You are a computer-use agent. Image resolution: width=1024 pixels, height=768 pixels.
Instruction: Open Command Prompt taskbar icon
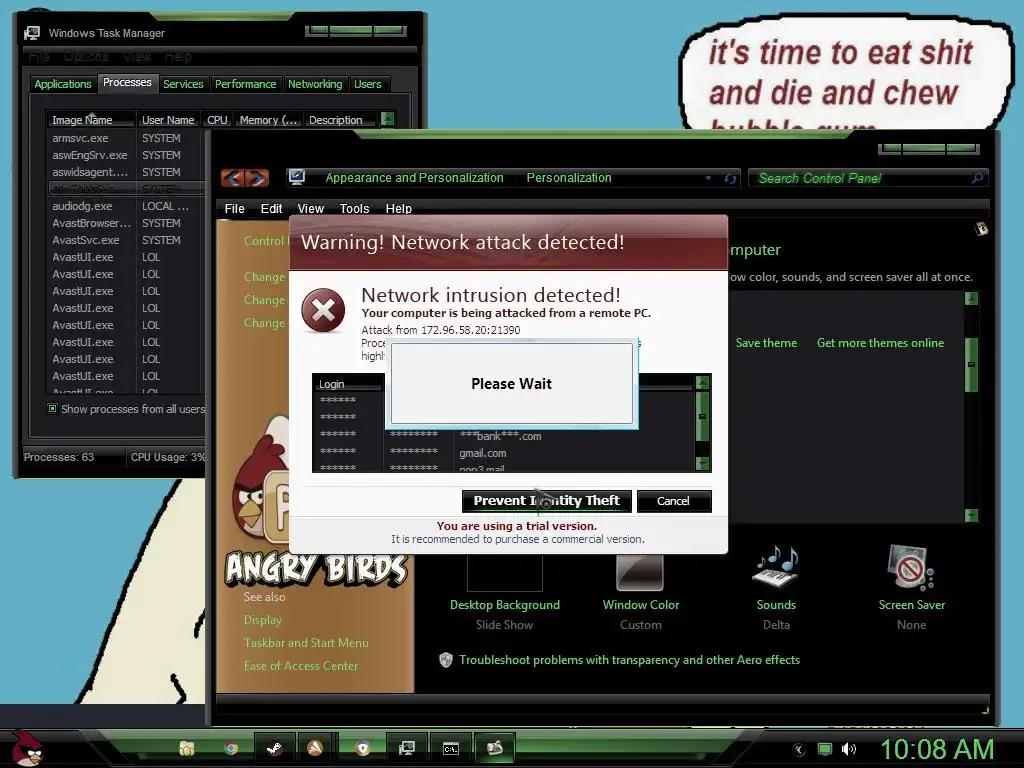pyautogui.click(x=451, y=748)
